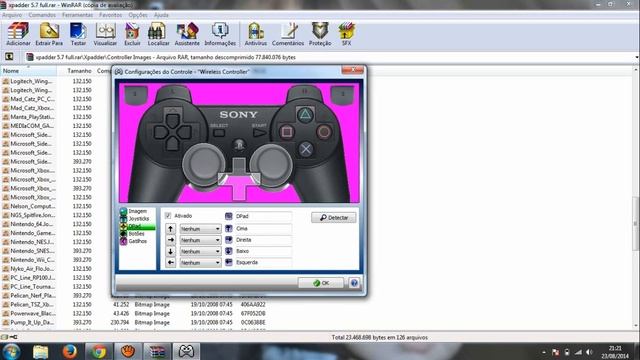
Task: Click the right arrow direction button
Action: pyautogui.click(x=171, y=240)
